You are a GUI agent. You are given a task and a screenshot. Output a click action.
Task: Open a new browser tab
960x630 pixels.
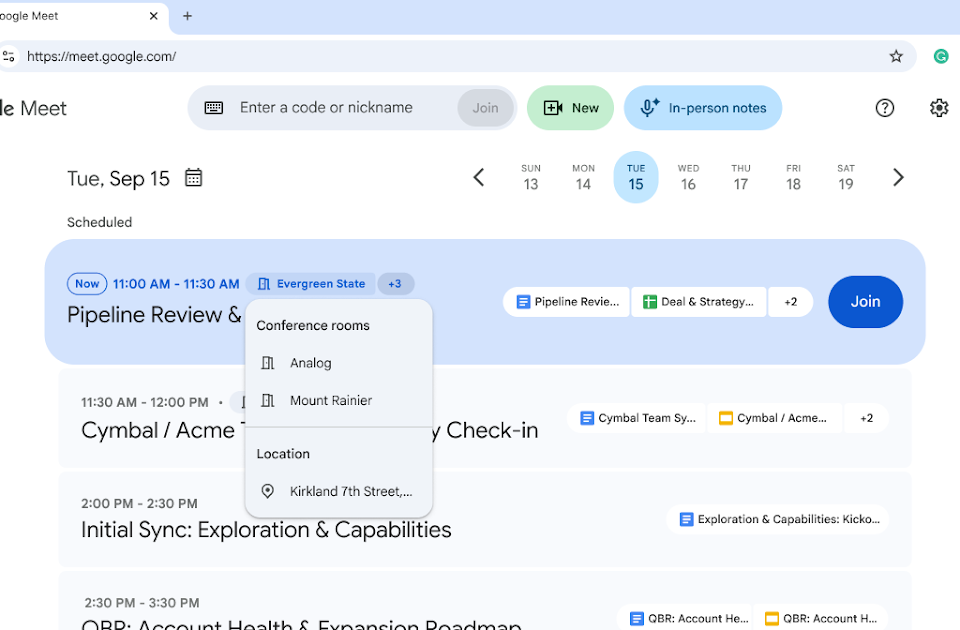187,16
